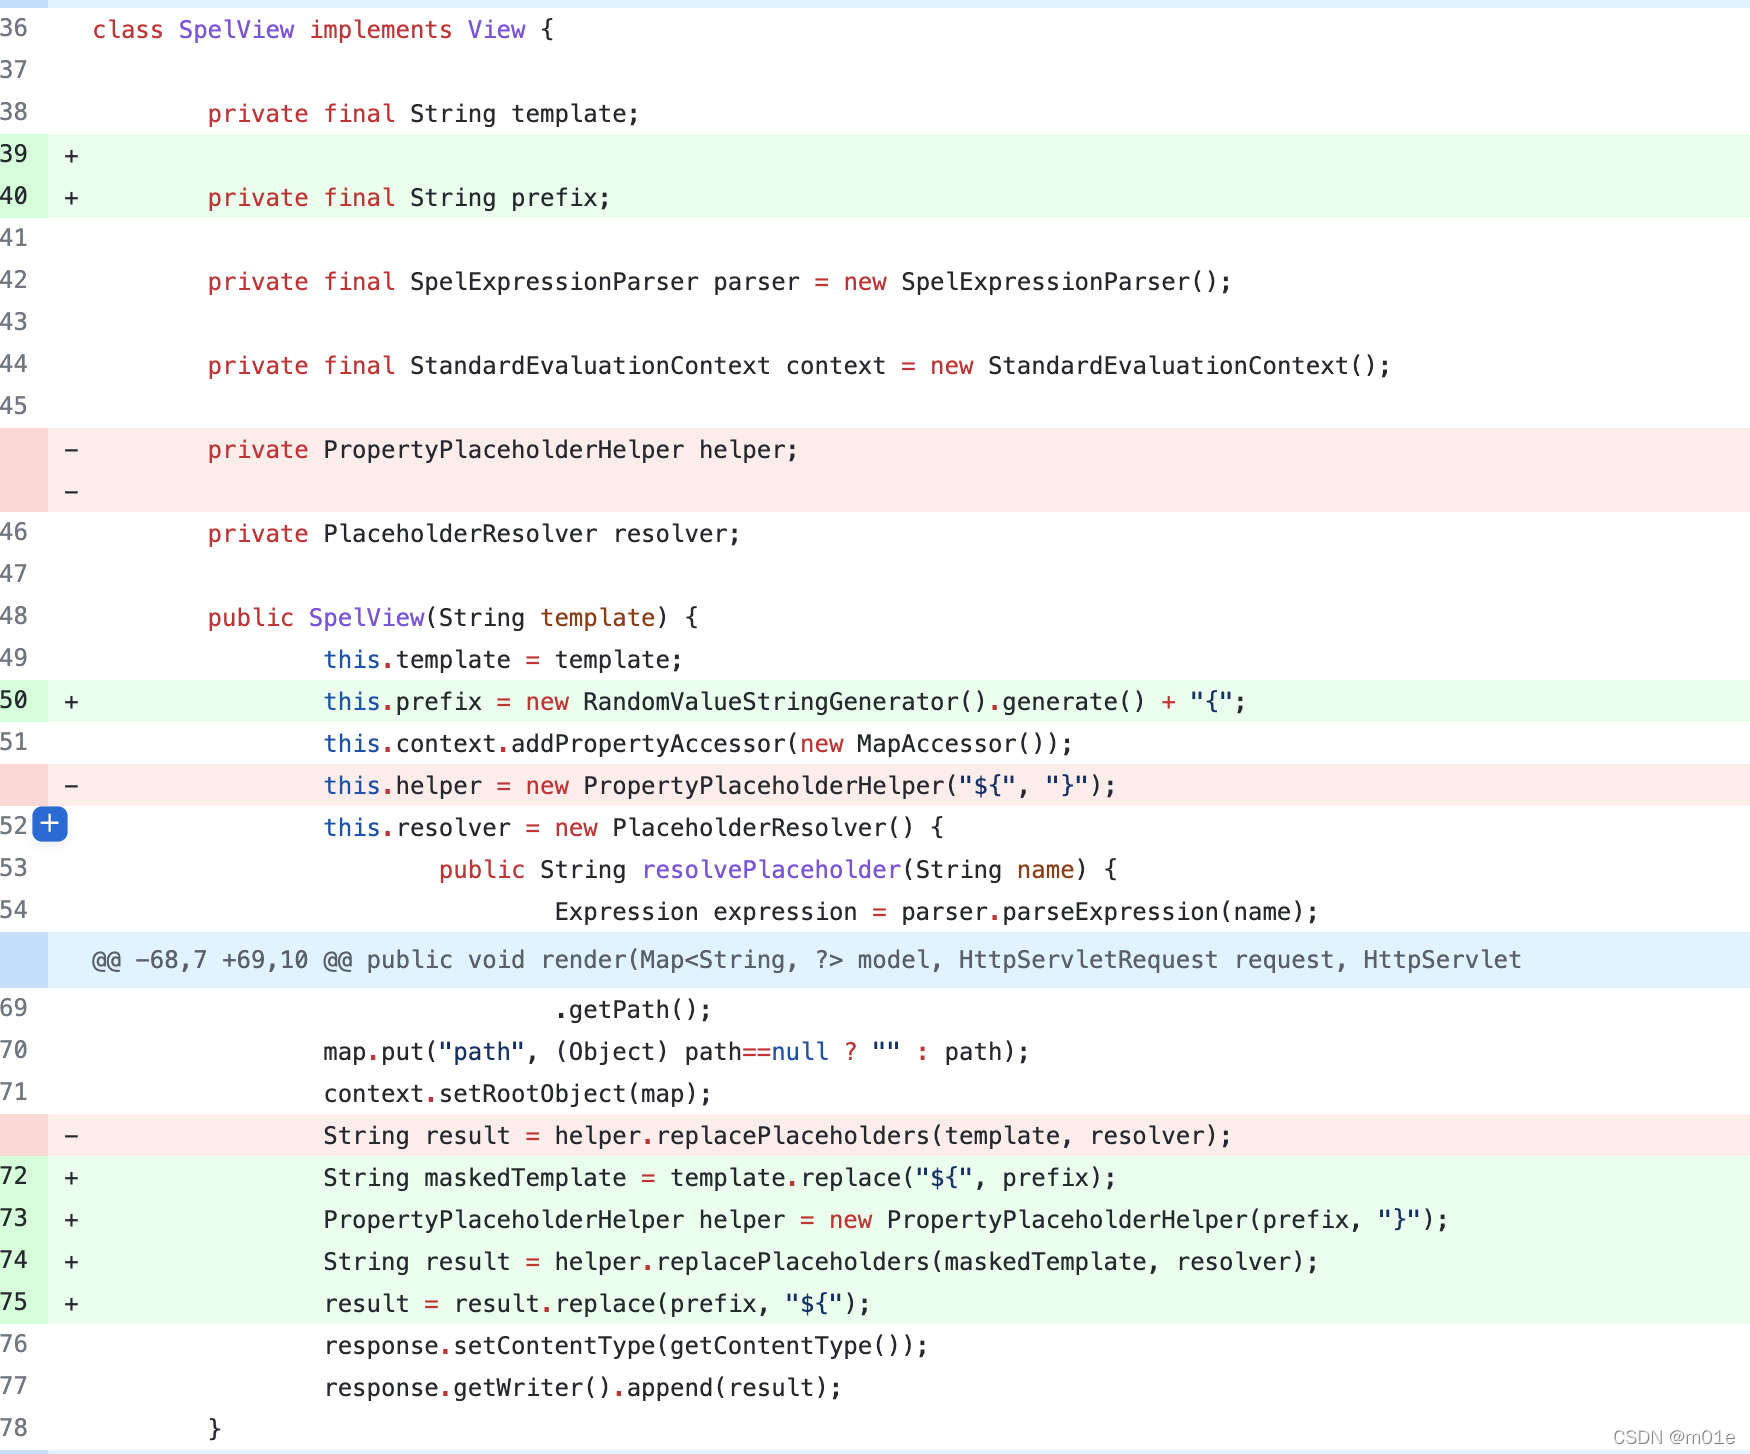
Task: Click 'response.setContentType(getContentType());' line
Action: coord(626,1346)
